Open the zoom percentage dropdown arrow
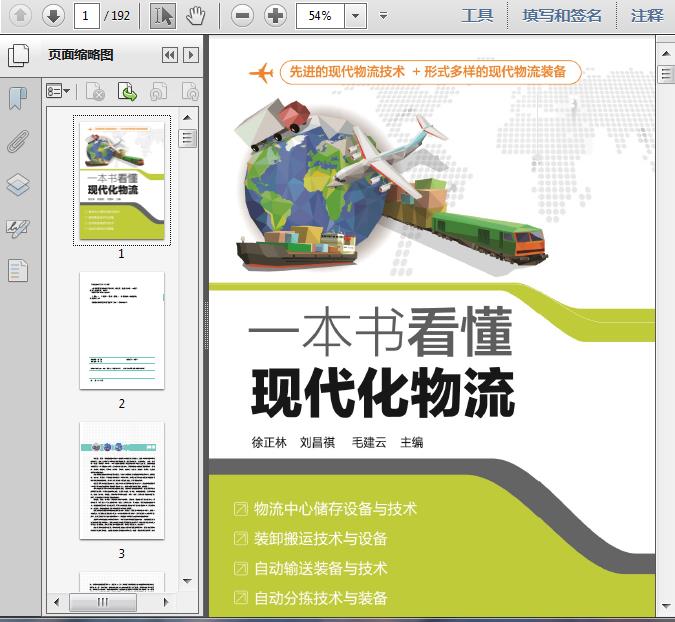Viewport: 675px width, 622px height. tap(355, 16)
